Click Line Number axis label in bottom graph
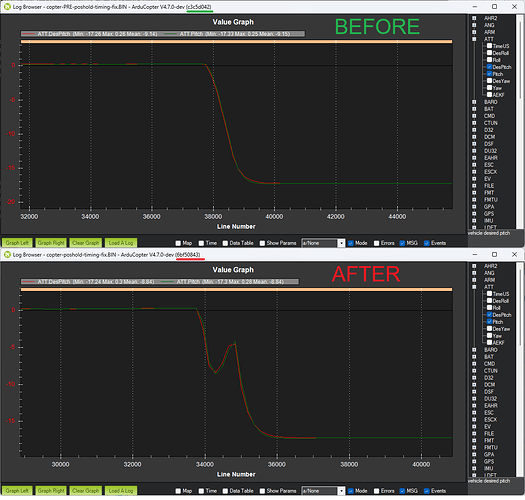 pyautogui.click(x=236, y=474)
